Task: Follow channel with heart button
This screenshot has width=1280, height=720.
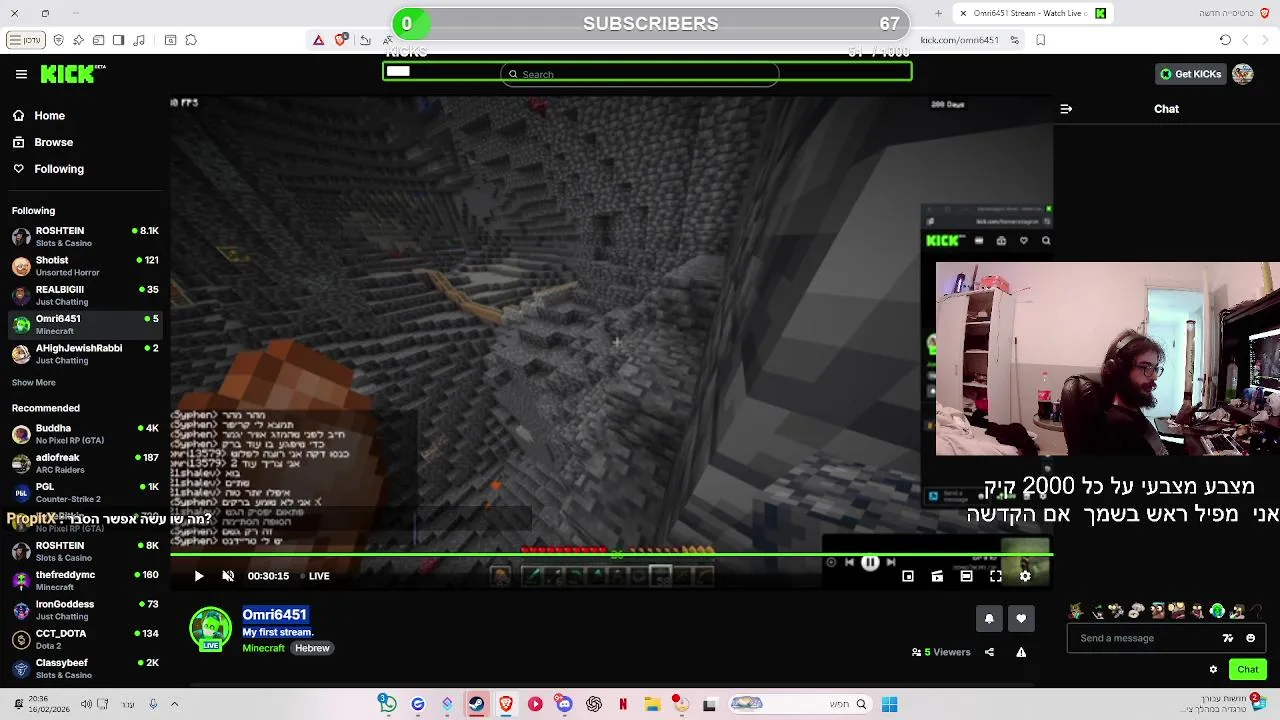Action: (1021, 619)
